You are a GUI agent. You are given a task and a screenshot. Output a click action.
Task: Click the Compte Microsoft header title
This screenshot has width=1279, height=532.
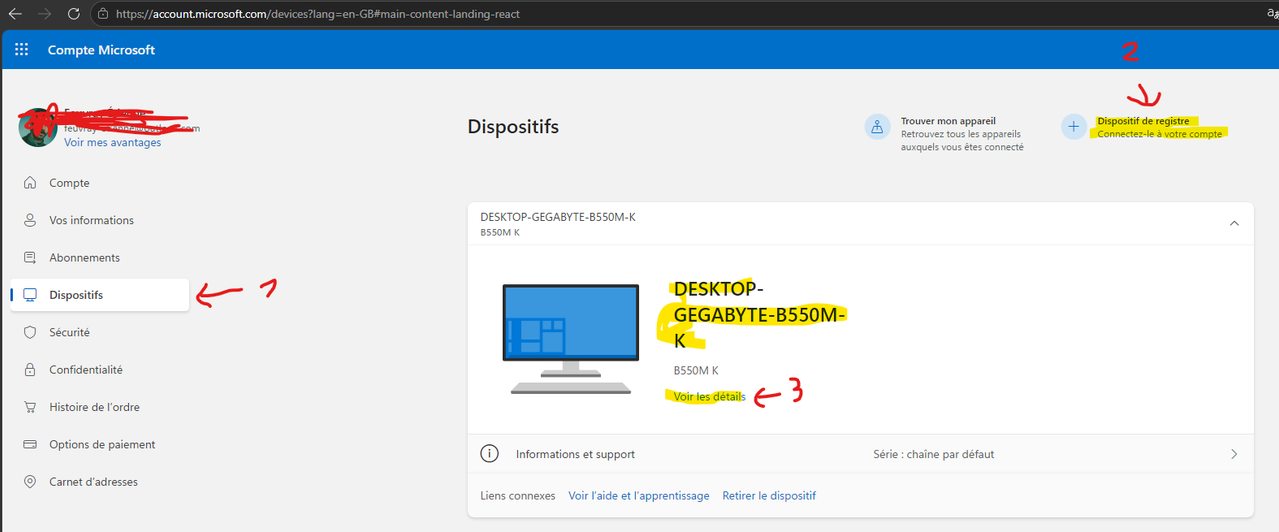pyautogui.click(x=101, y=50)
